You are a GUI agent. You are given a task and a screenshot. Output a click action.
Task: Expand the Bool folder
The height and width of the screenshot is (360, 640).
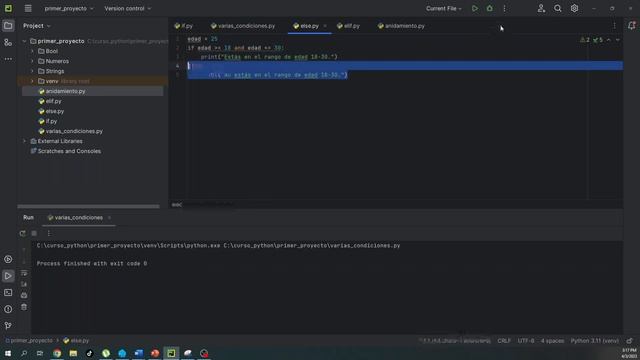(32, 51)
